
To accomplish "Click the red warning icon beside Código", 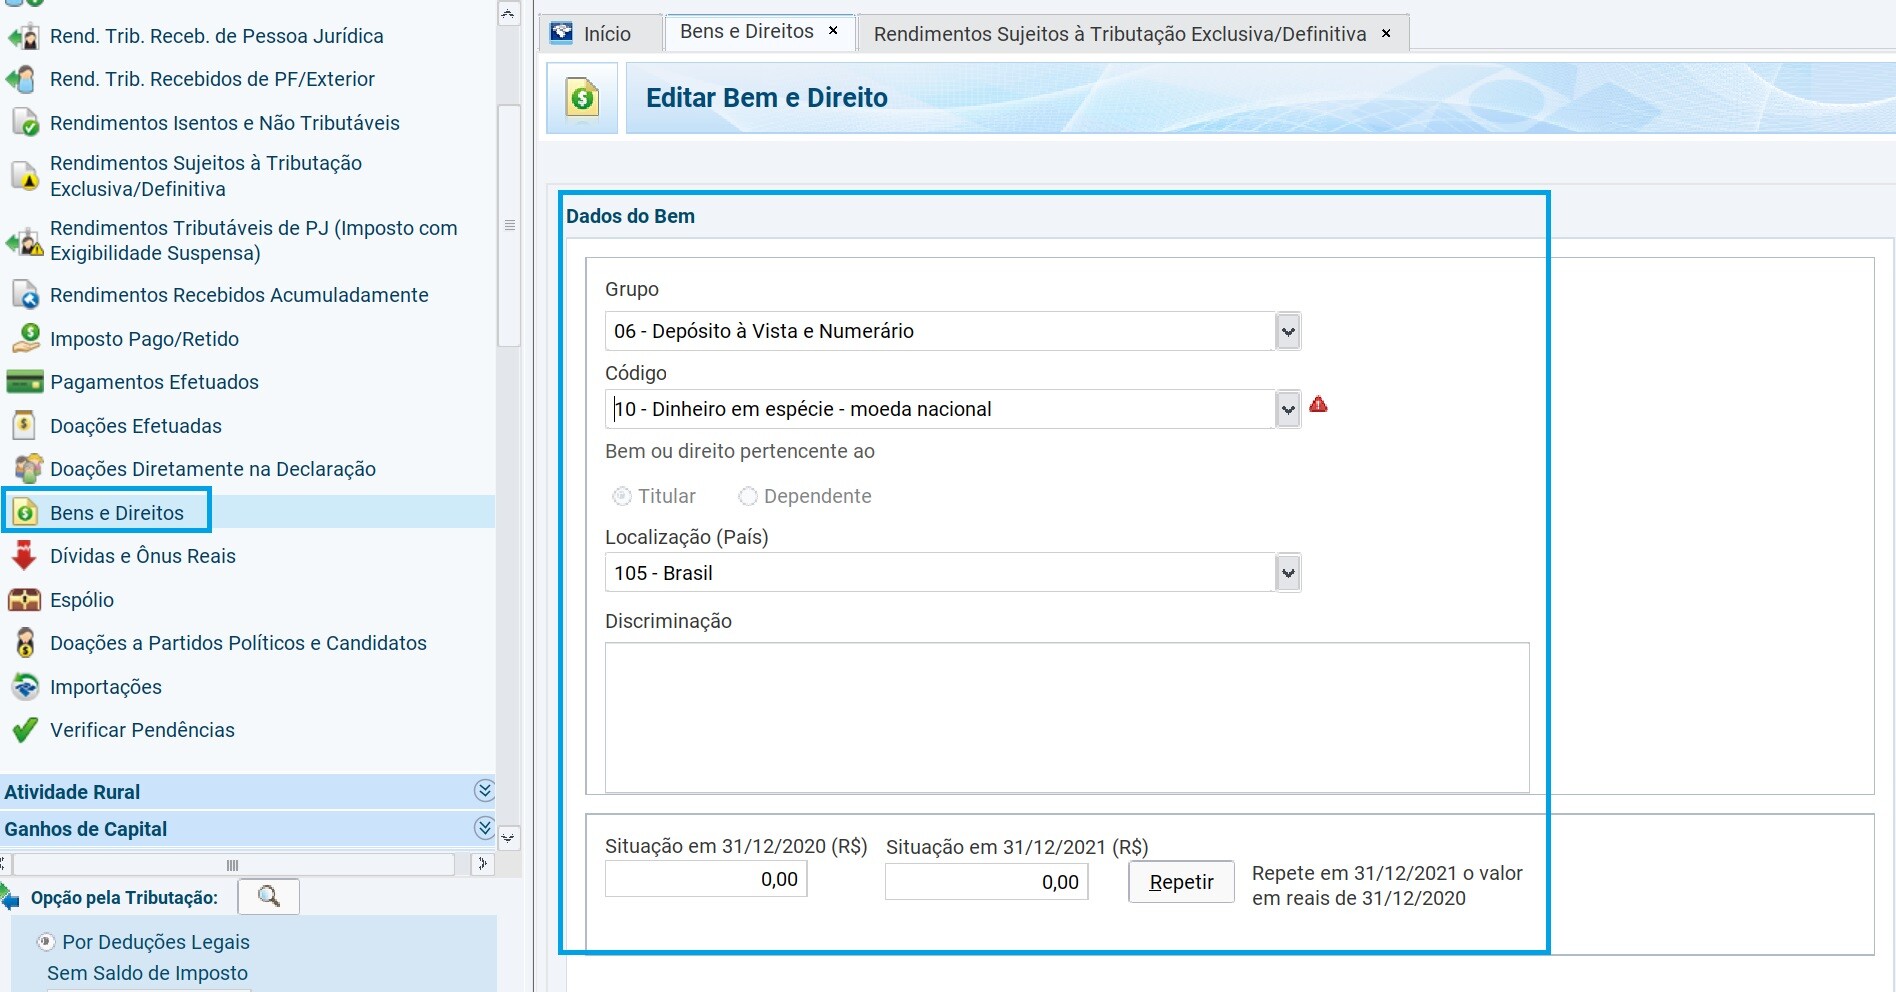I will click(1318, 405).
